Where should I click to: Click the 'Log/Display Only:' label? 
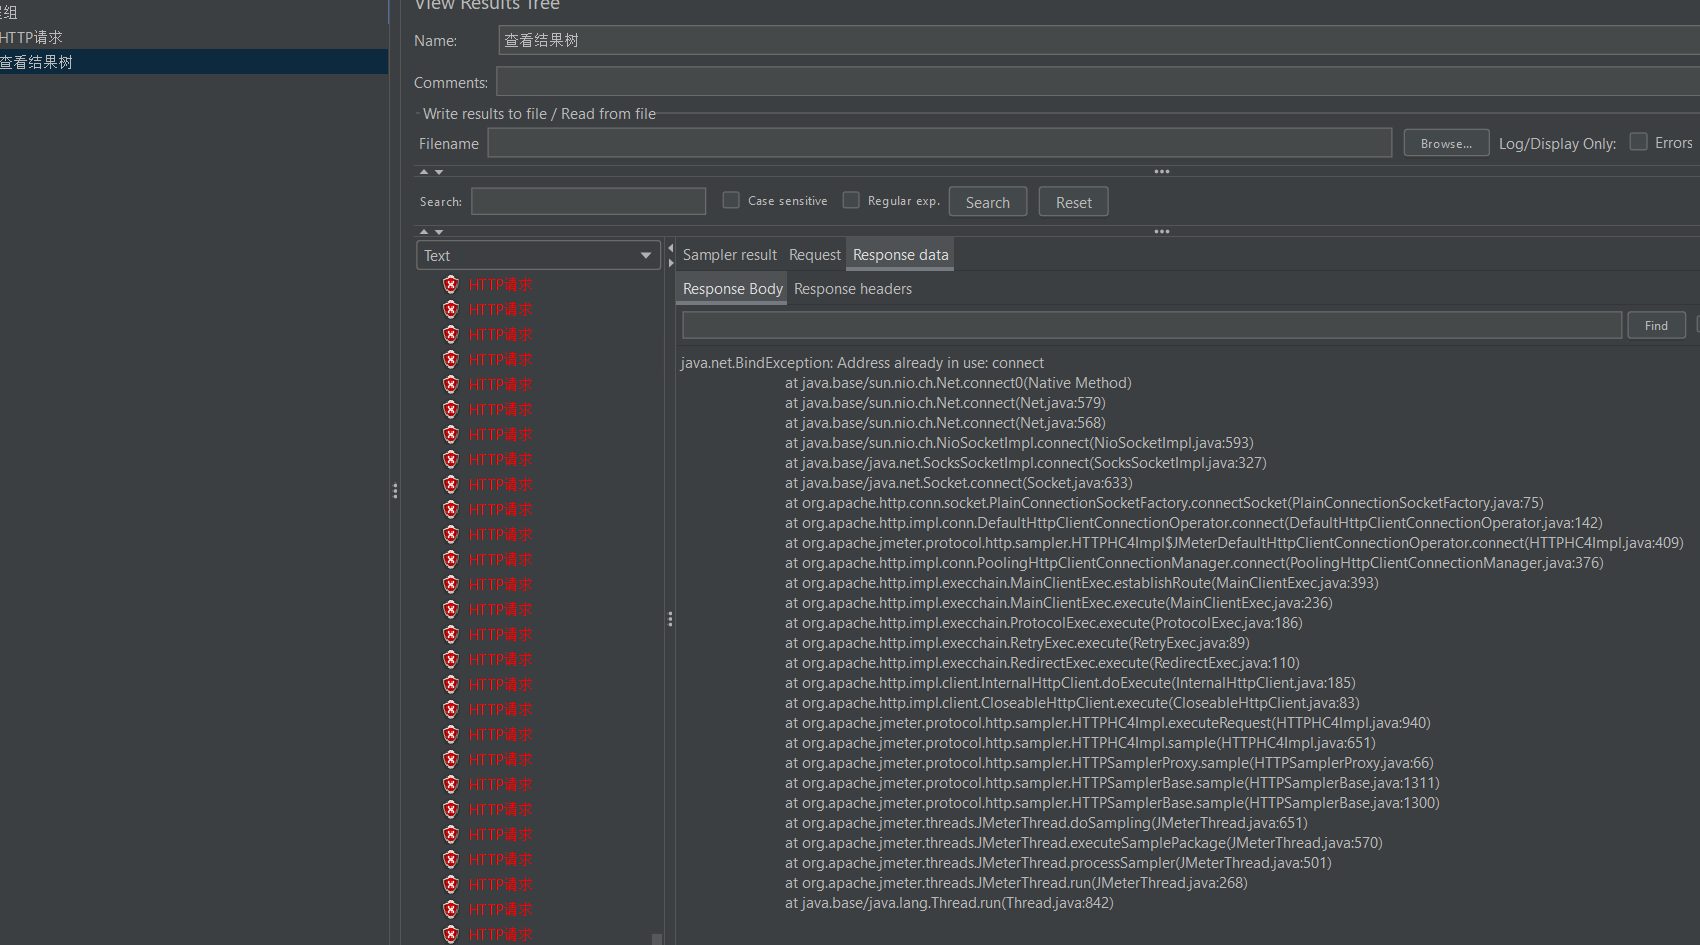[x=1557, y=144]
